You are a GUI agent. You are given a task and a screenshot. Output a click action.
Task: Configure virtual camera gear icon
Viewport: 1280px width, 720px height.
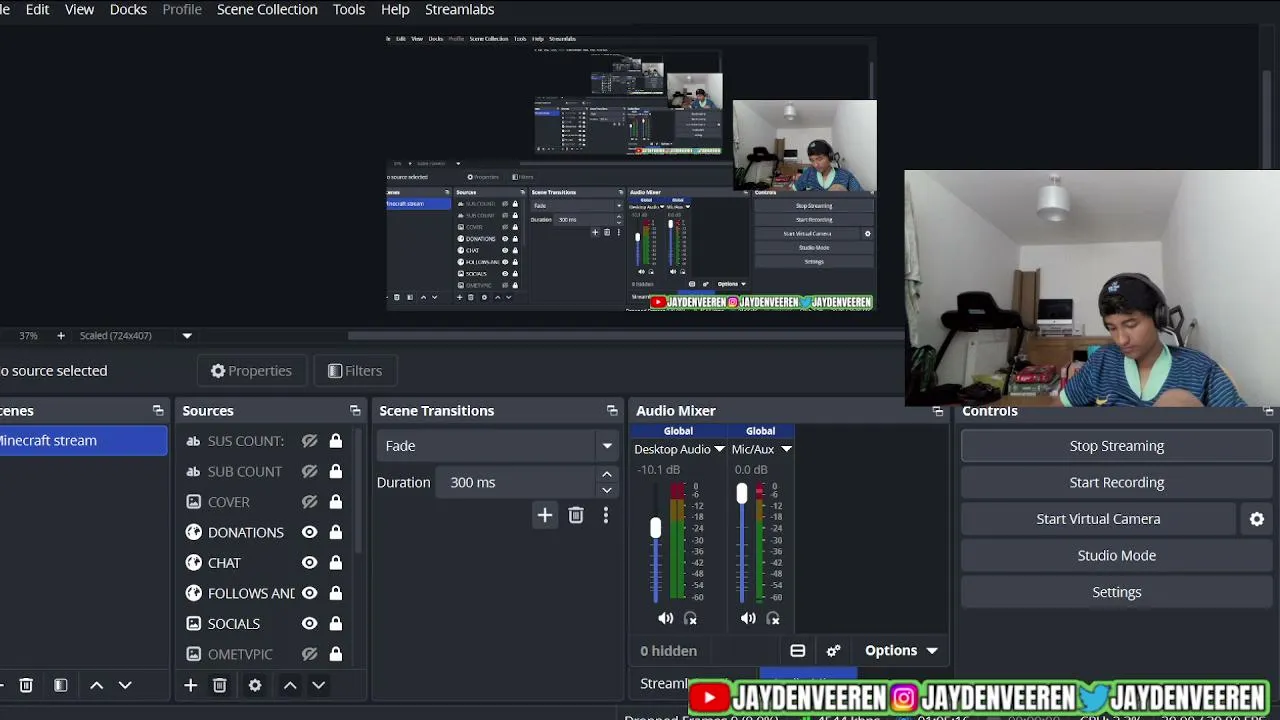tap(1257, 519)
